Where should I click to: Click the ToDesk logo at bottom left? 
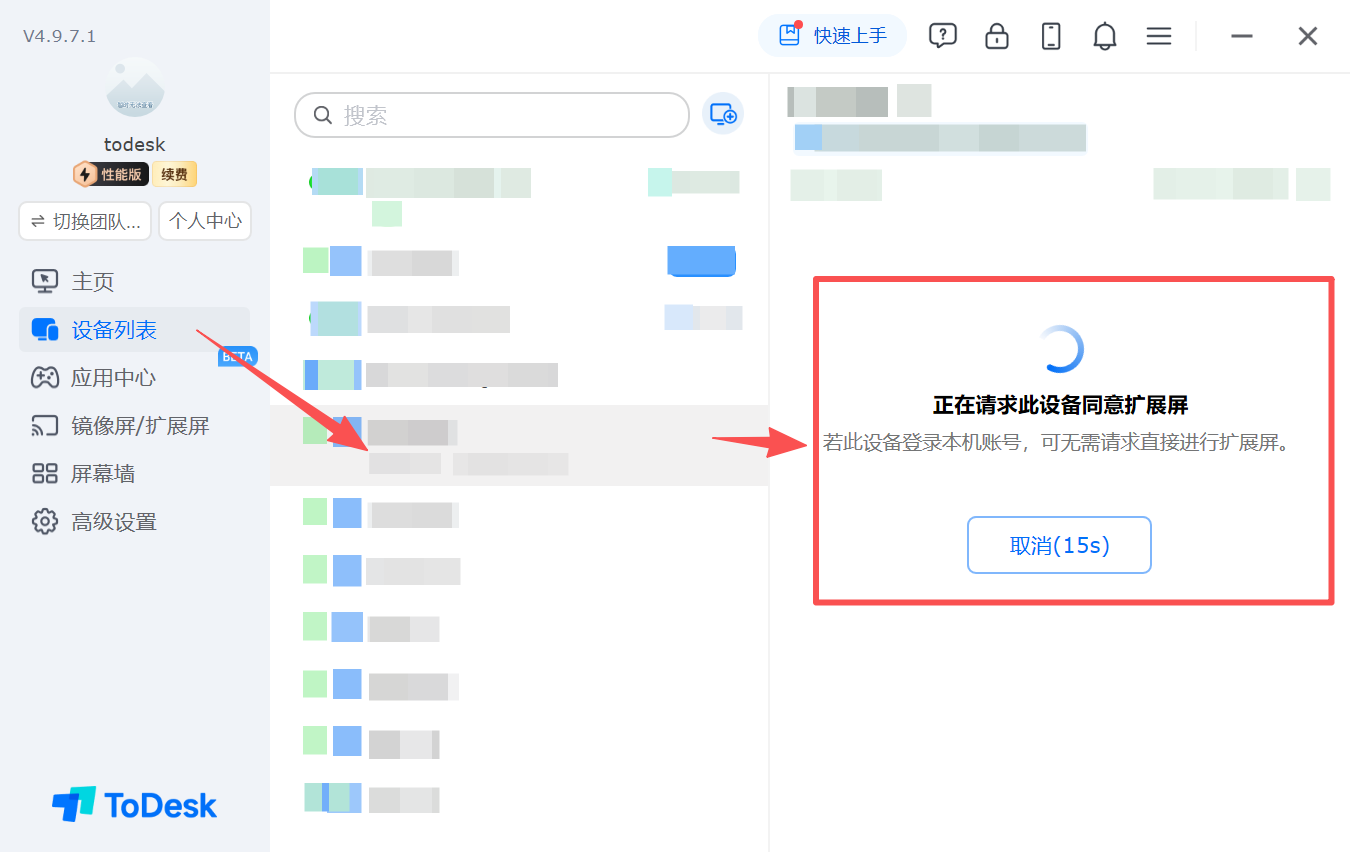(x=134, y=805)
